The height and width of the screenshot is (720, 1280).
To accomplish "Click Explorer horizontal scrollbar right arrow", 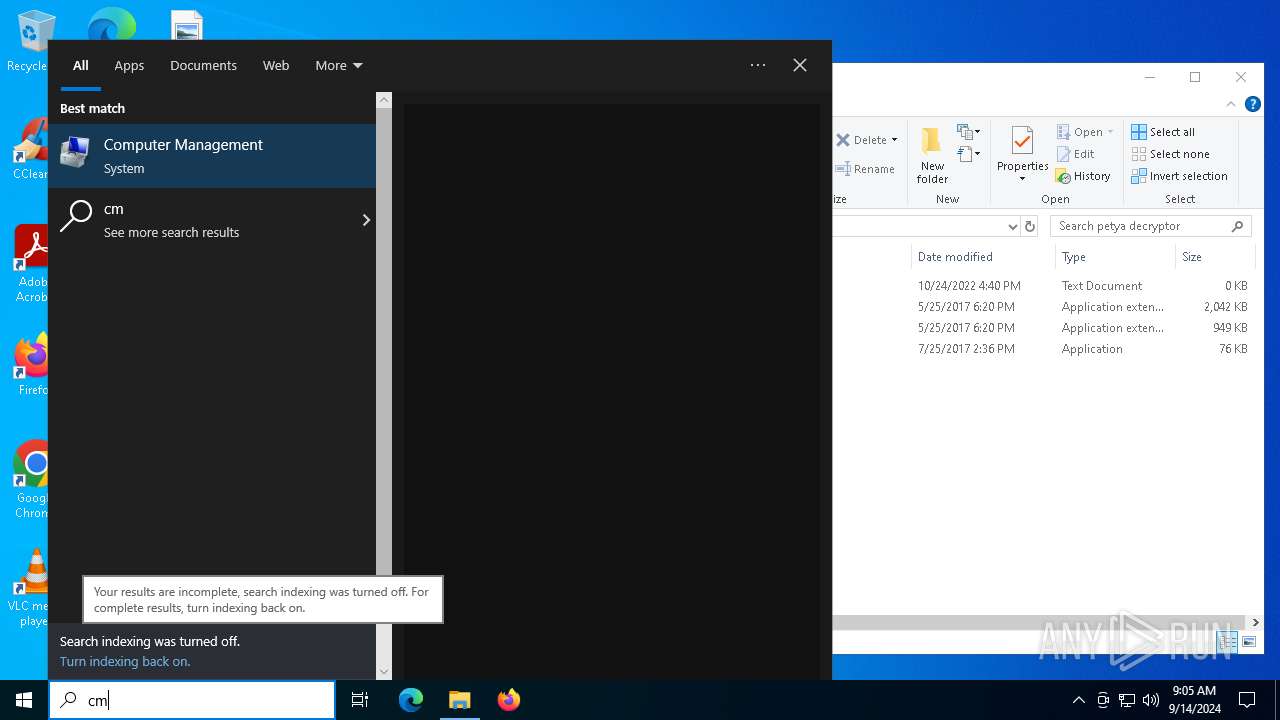I will (1255, 623).
